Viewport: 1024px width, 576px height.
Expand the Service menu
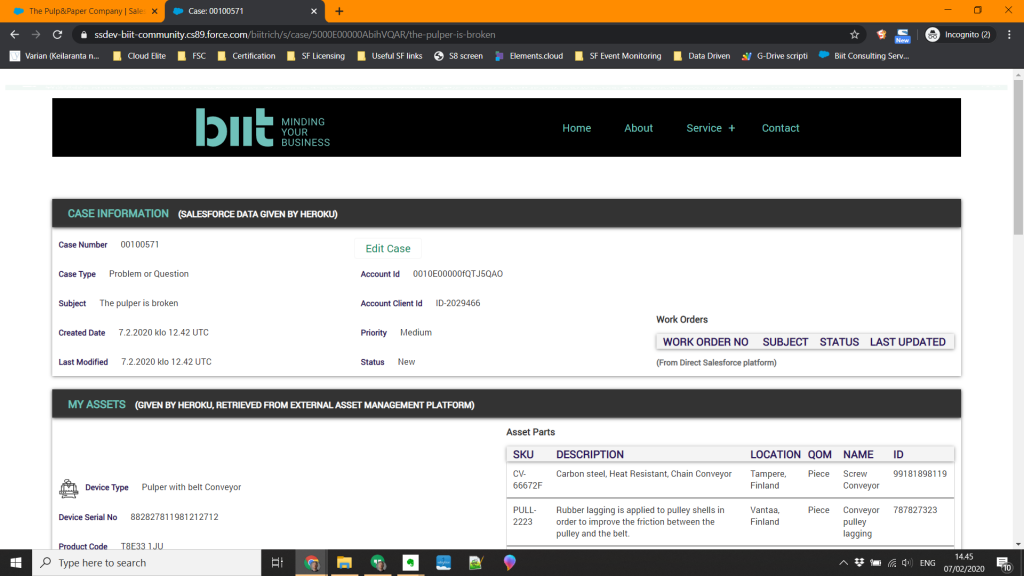[704, 128]
